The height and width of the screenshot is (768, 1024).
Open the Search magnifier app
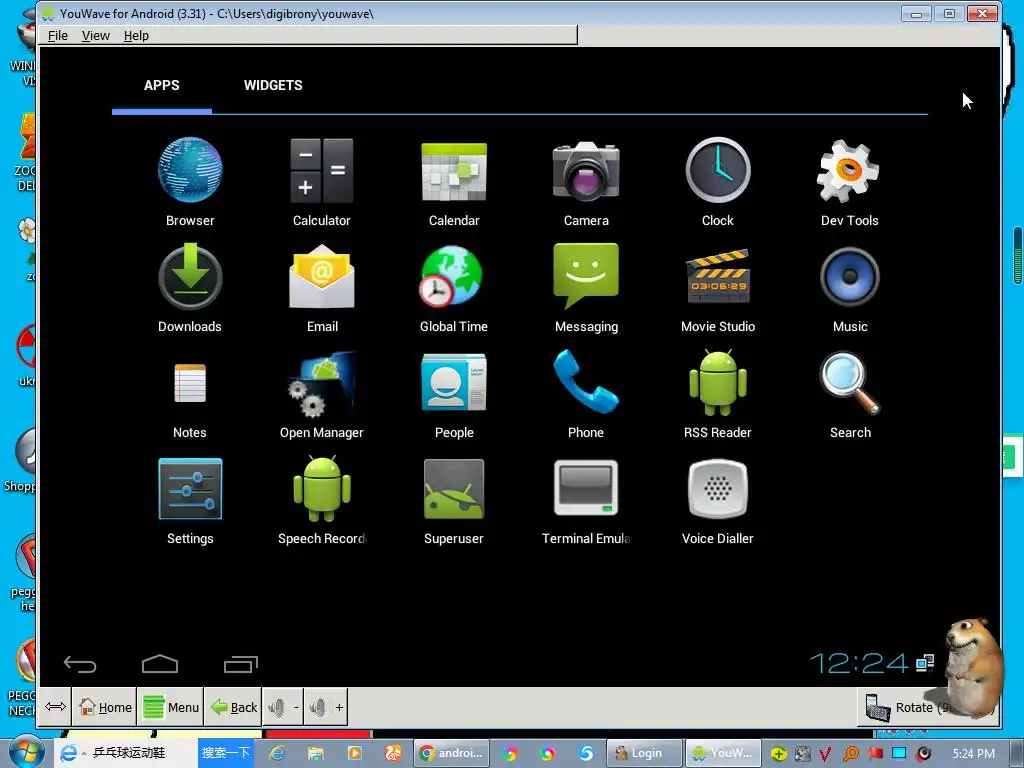point(850,383)
